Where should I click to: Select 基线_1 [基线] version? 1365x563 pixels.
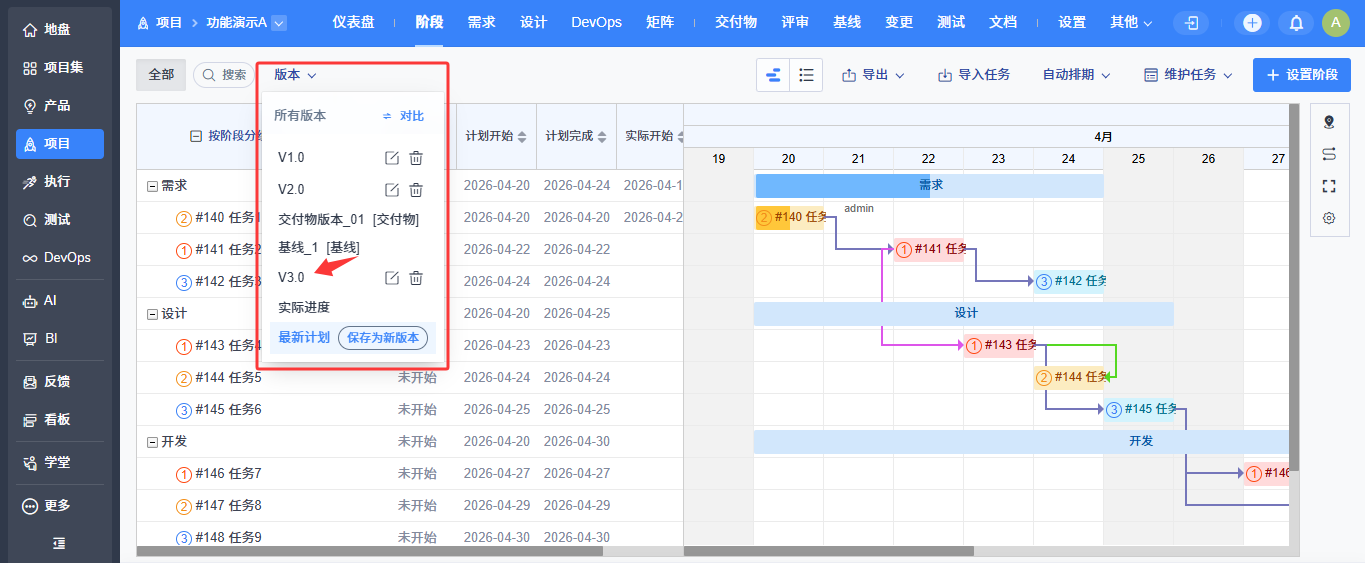319,248
